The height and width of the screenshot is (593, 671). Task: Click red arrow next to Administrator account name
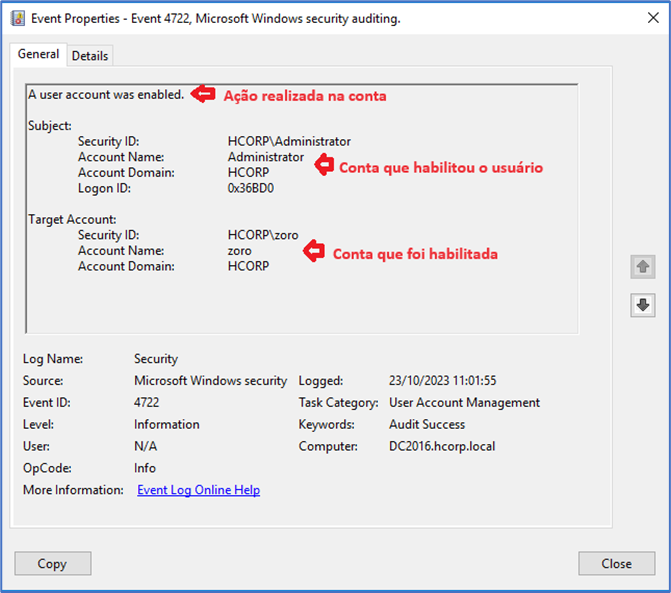[322, 165]
